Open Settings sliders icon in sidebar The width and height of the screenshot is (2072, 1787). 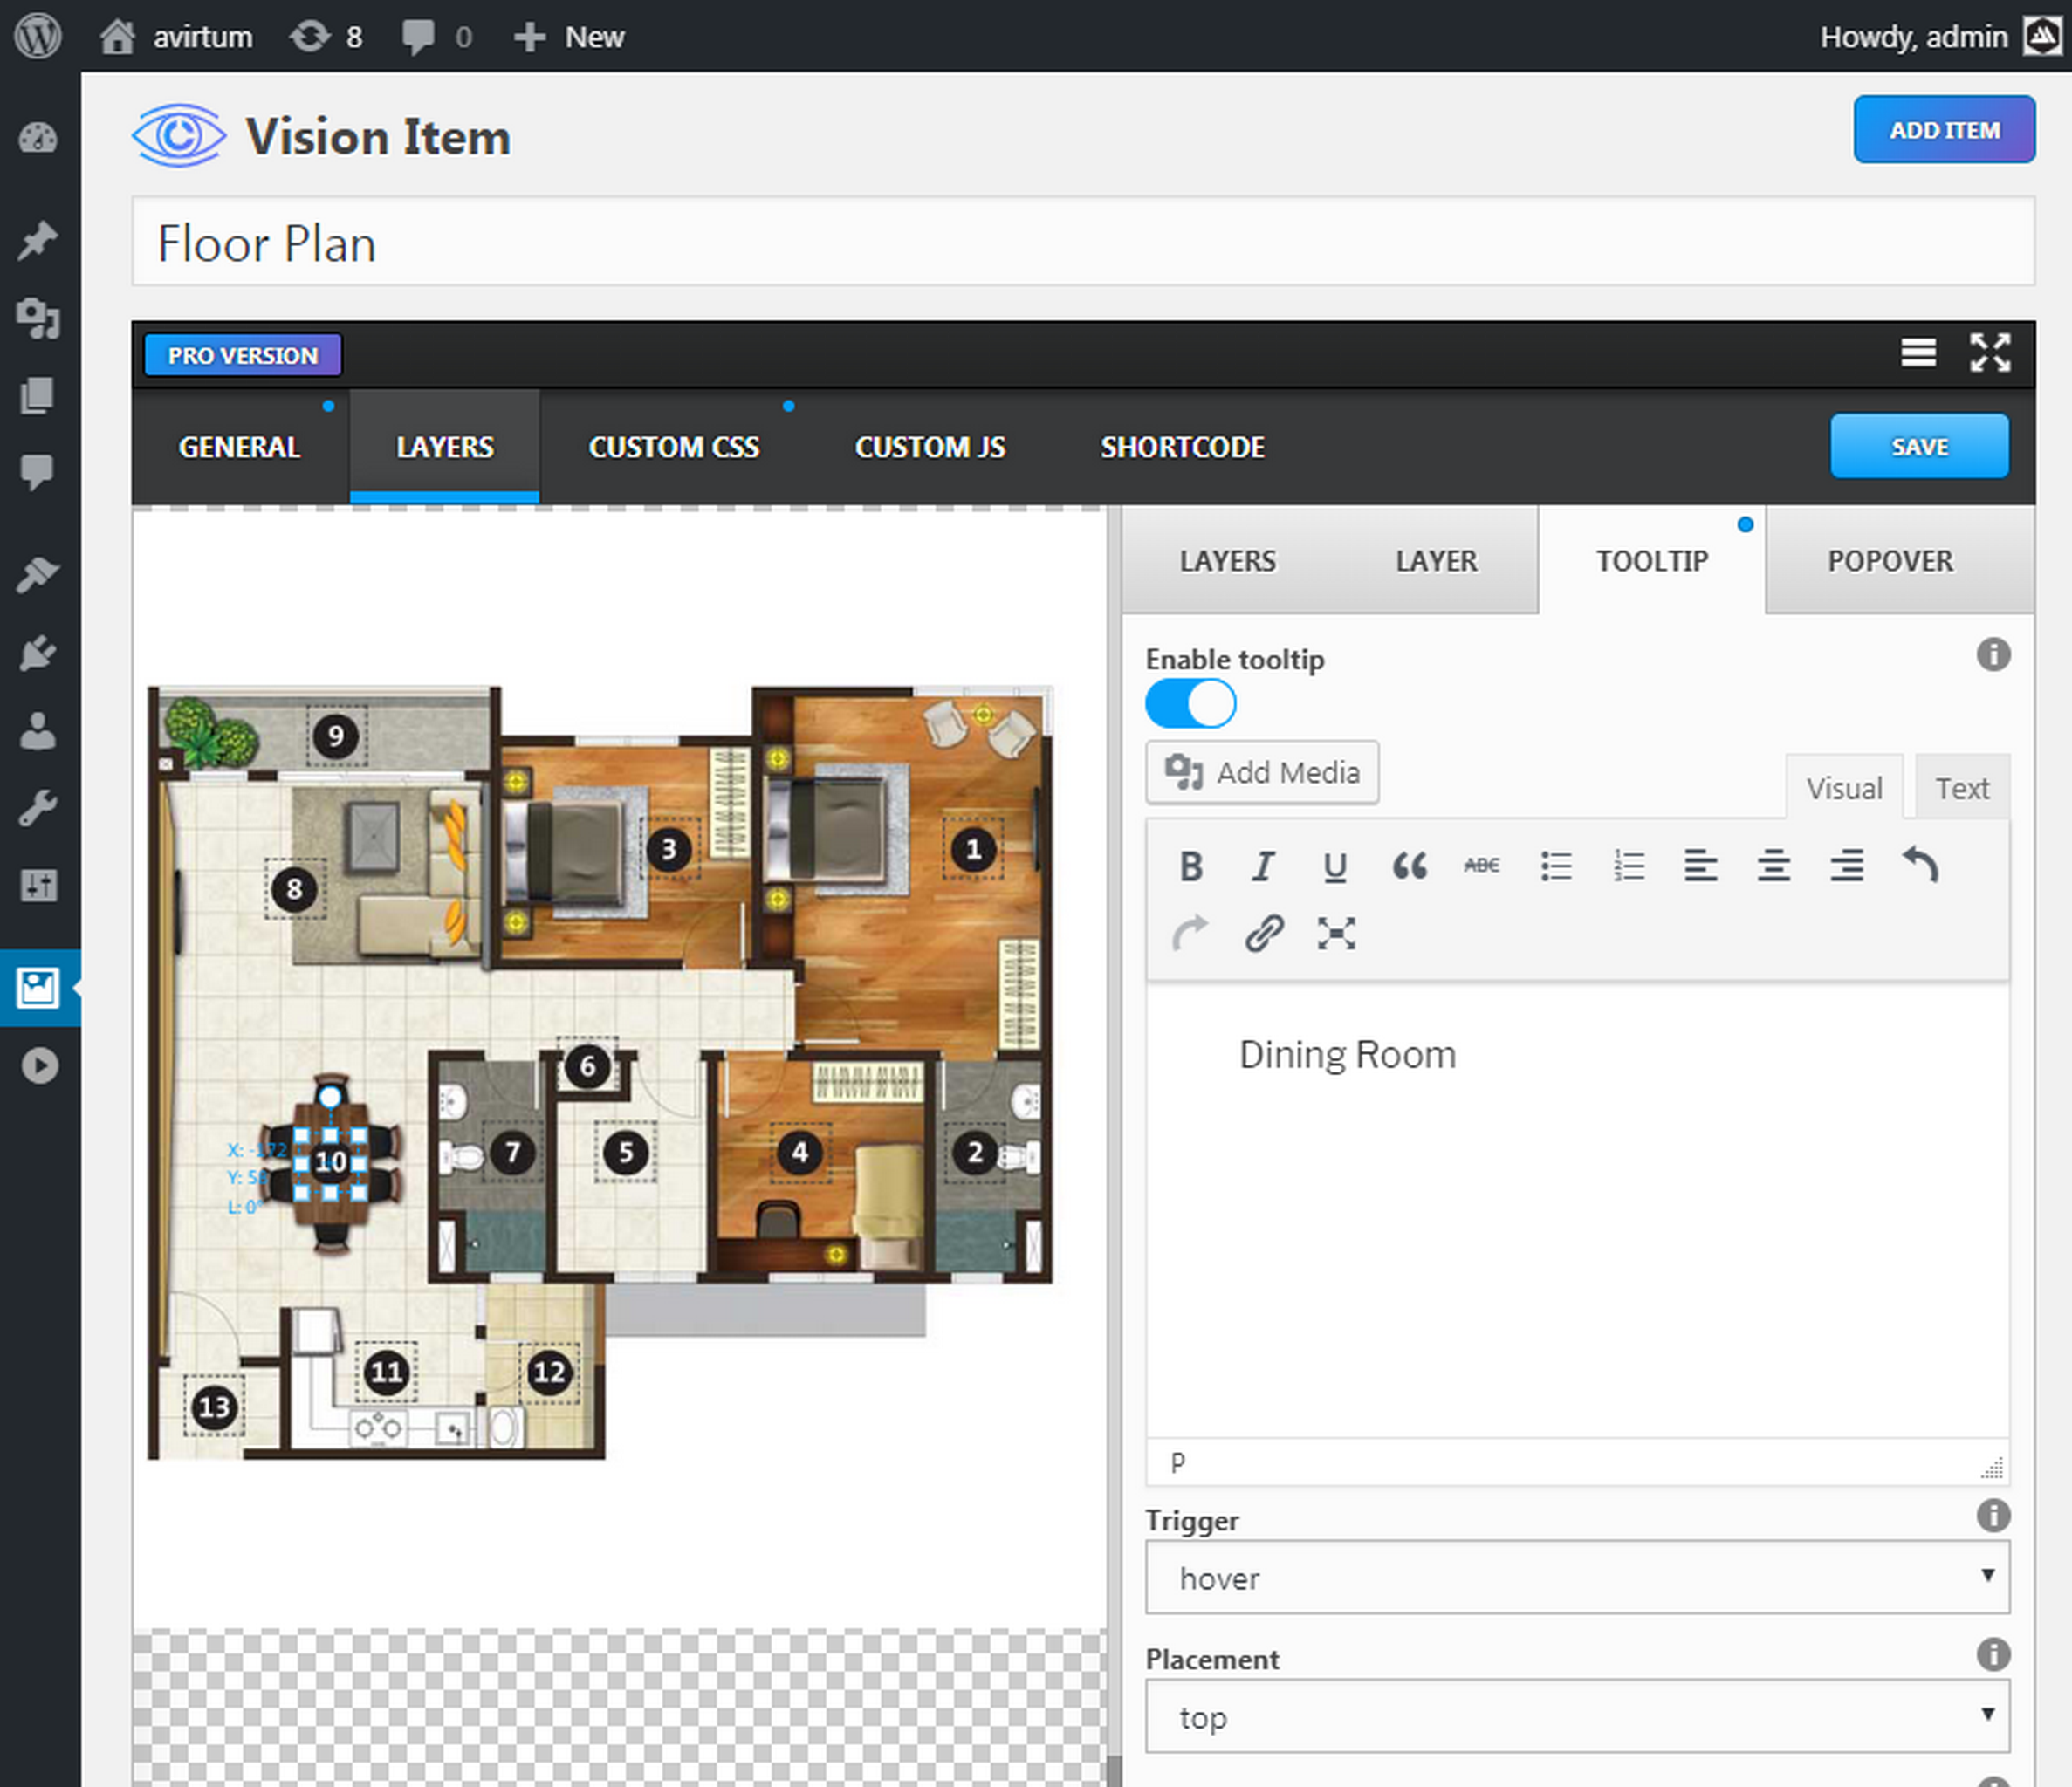[38, 885]
